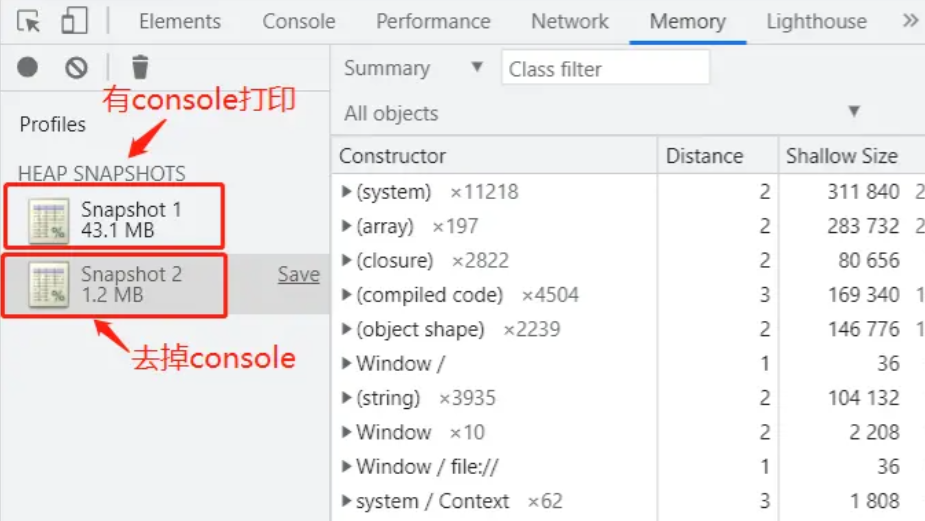Toggle the device toolbar icon

tap(74, 21)
